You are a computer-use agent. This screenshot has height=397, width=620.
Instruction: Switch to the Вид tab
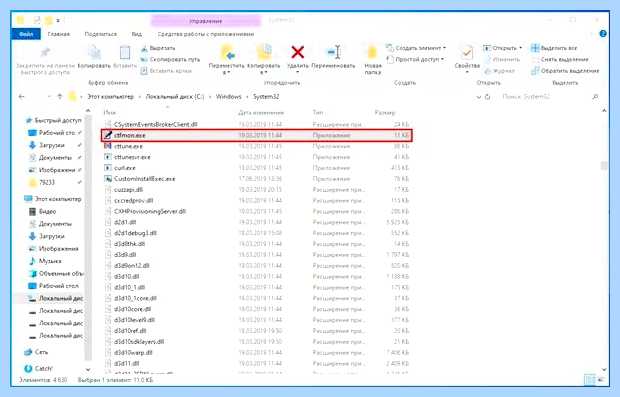(x=137, y=34)
